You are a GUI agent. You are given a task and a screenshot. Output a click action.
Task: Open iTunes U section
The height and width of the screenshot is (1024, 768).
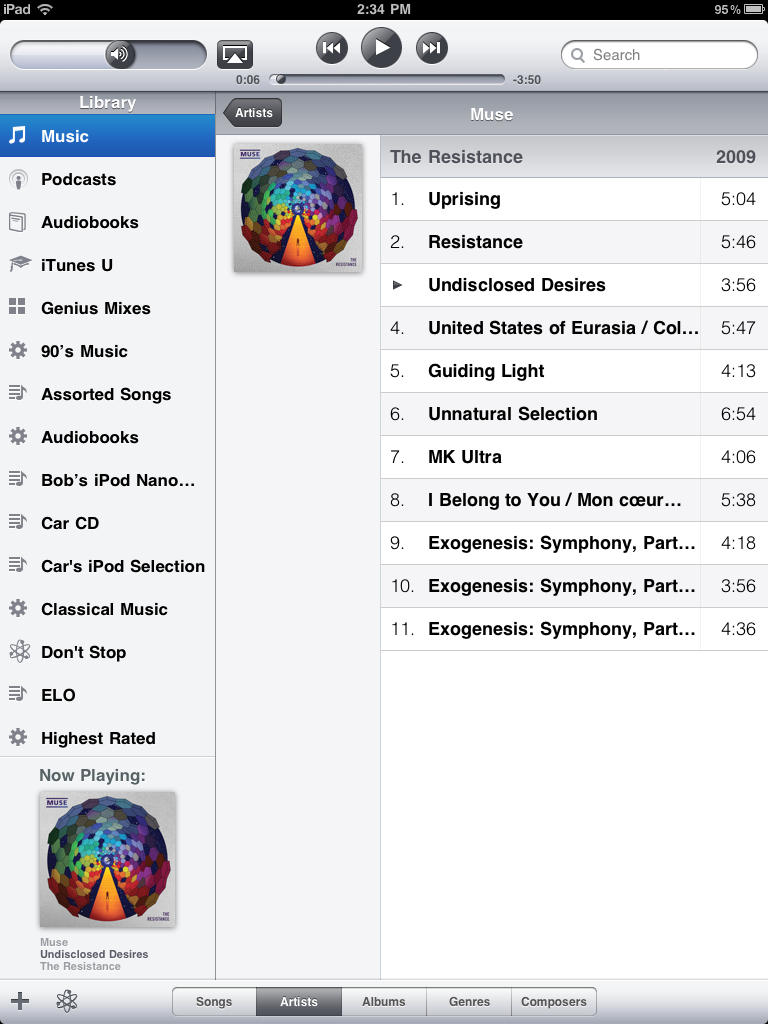coord(107,265)
